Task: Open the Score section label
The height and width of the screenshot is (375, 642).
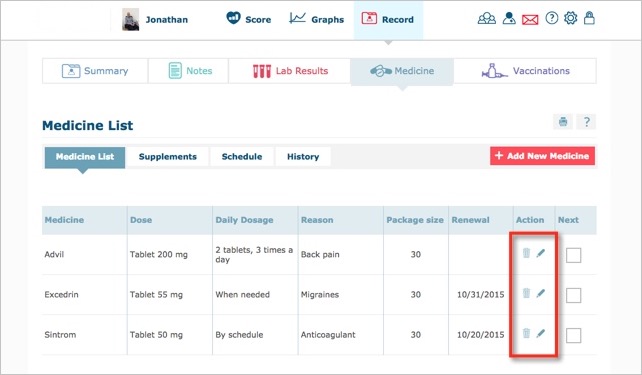Action: (x=258, y=19)
